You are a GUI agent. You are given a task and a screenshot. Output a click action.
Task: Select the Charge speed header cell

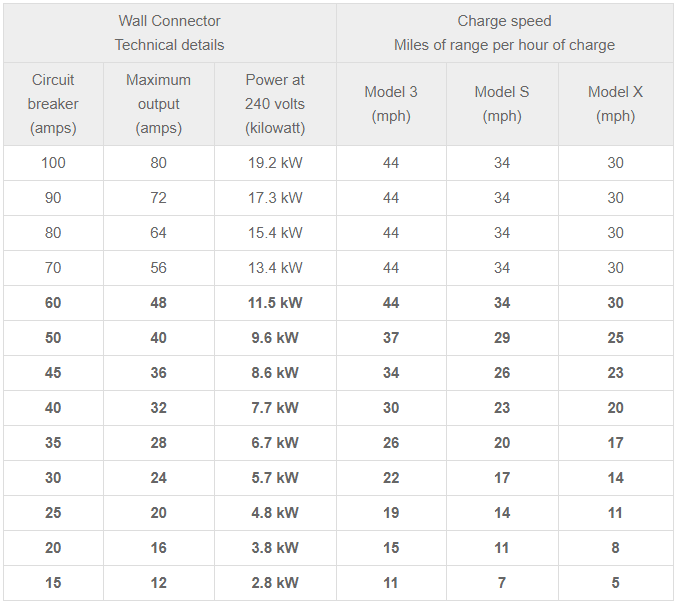pyautogui.click(x=504, y=33)
